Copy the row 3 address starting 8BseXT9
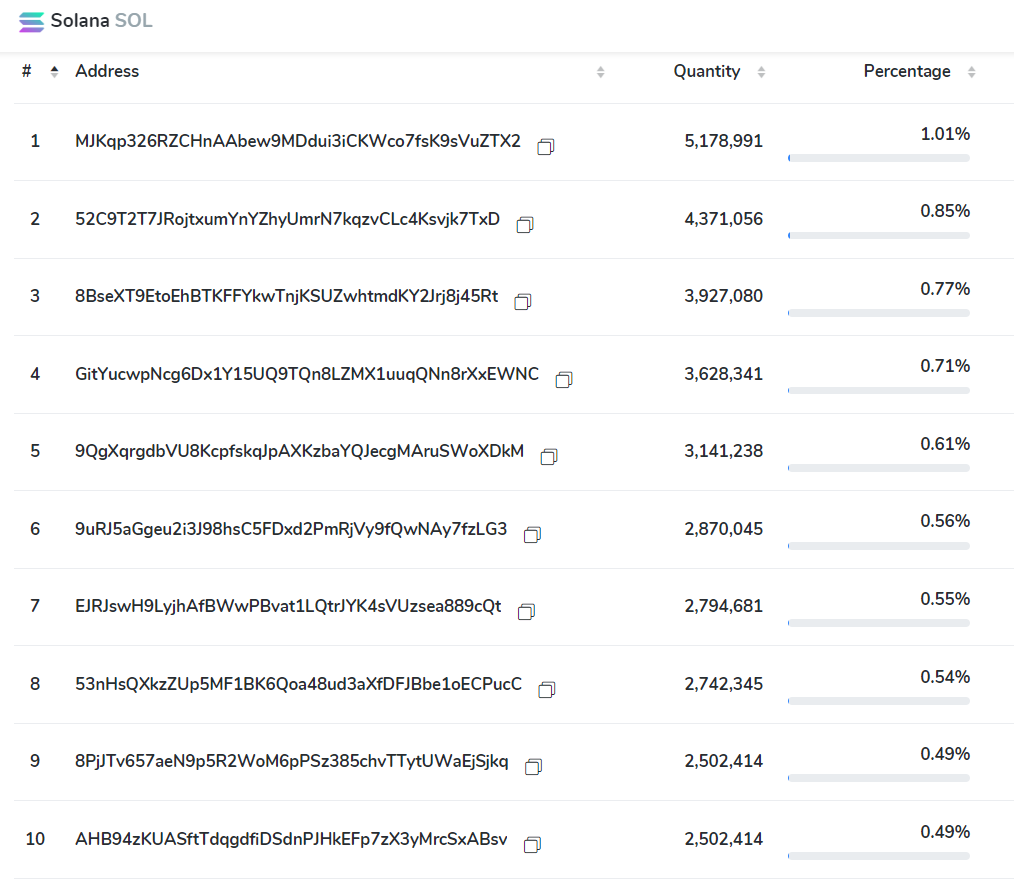 point(523,302)
